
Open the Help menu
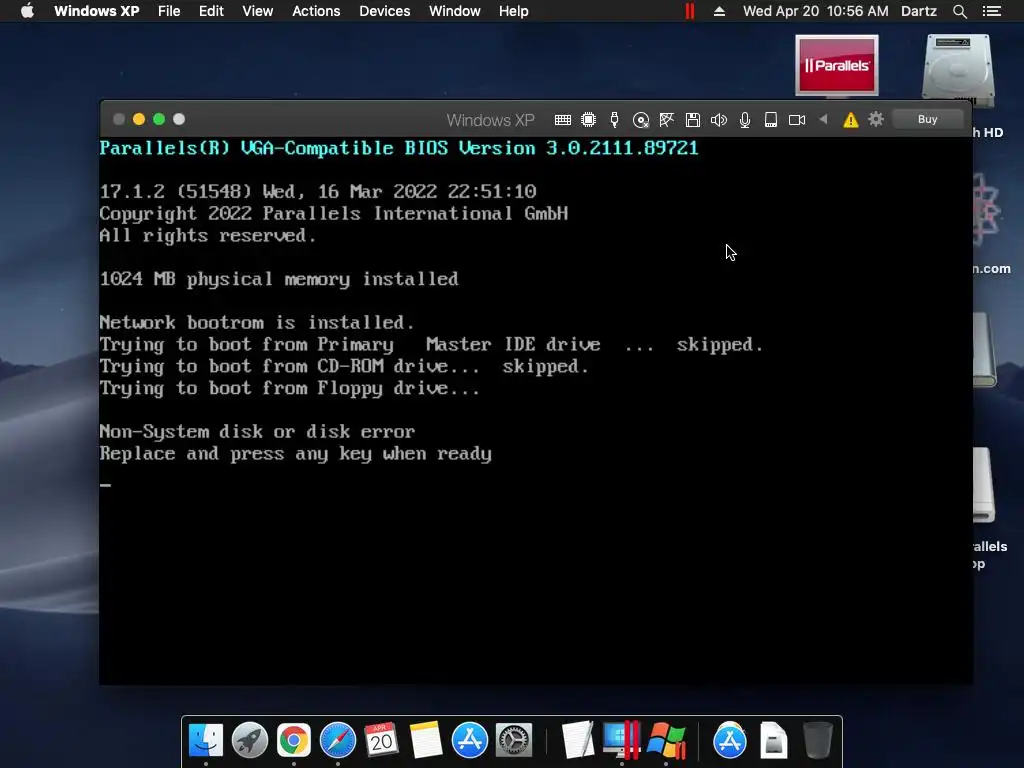[x=513, y=11]
